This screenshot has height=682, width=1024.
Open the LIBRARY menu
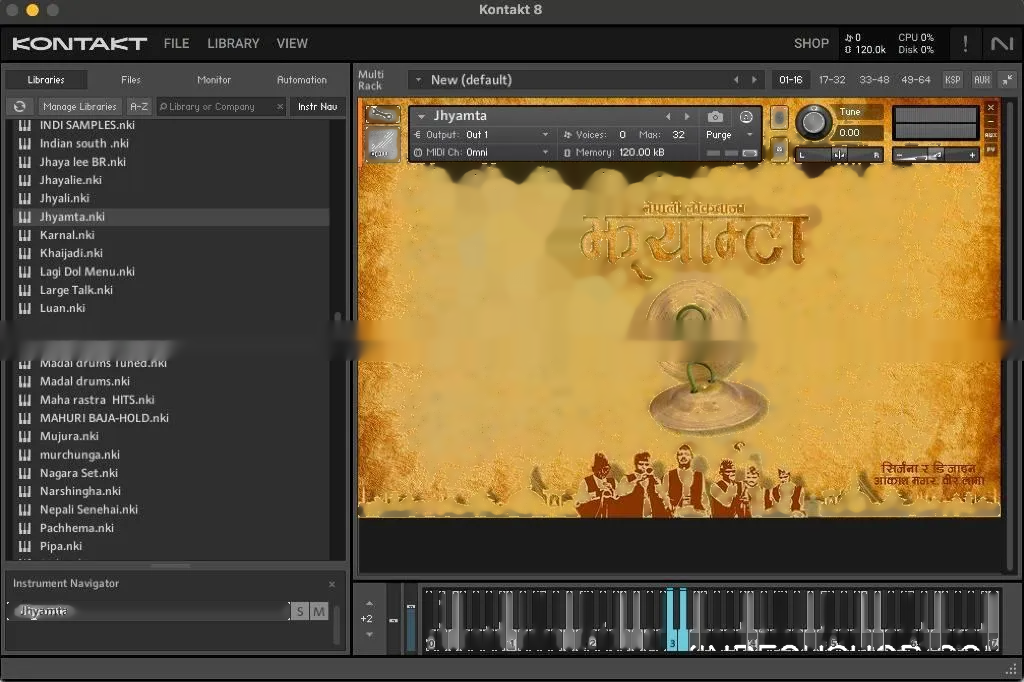pos(232,43)
